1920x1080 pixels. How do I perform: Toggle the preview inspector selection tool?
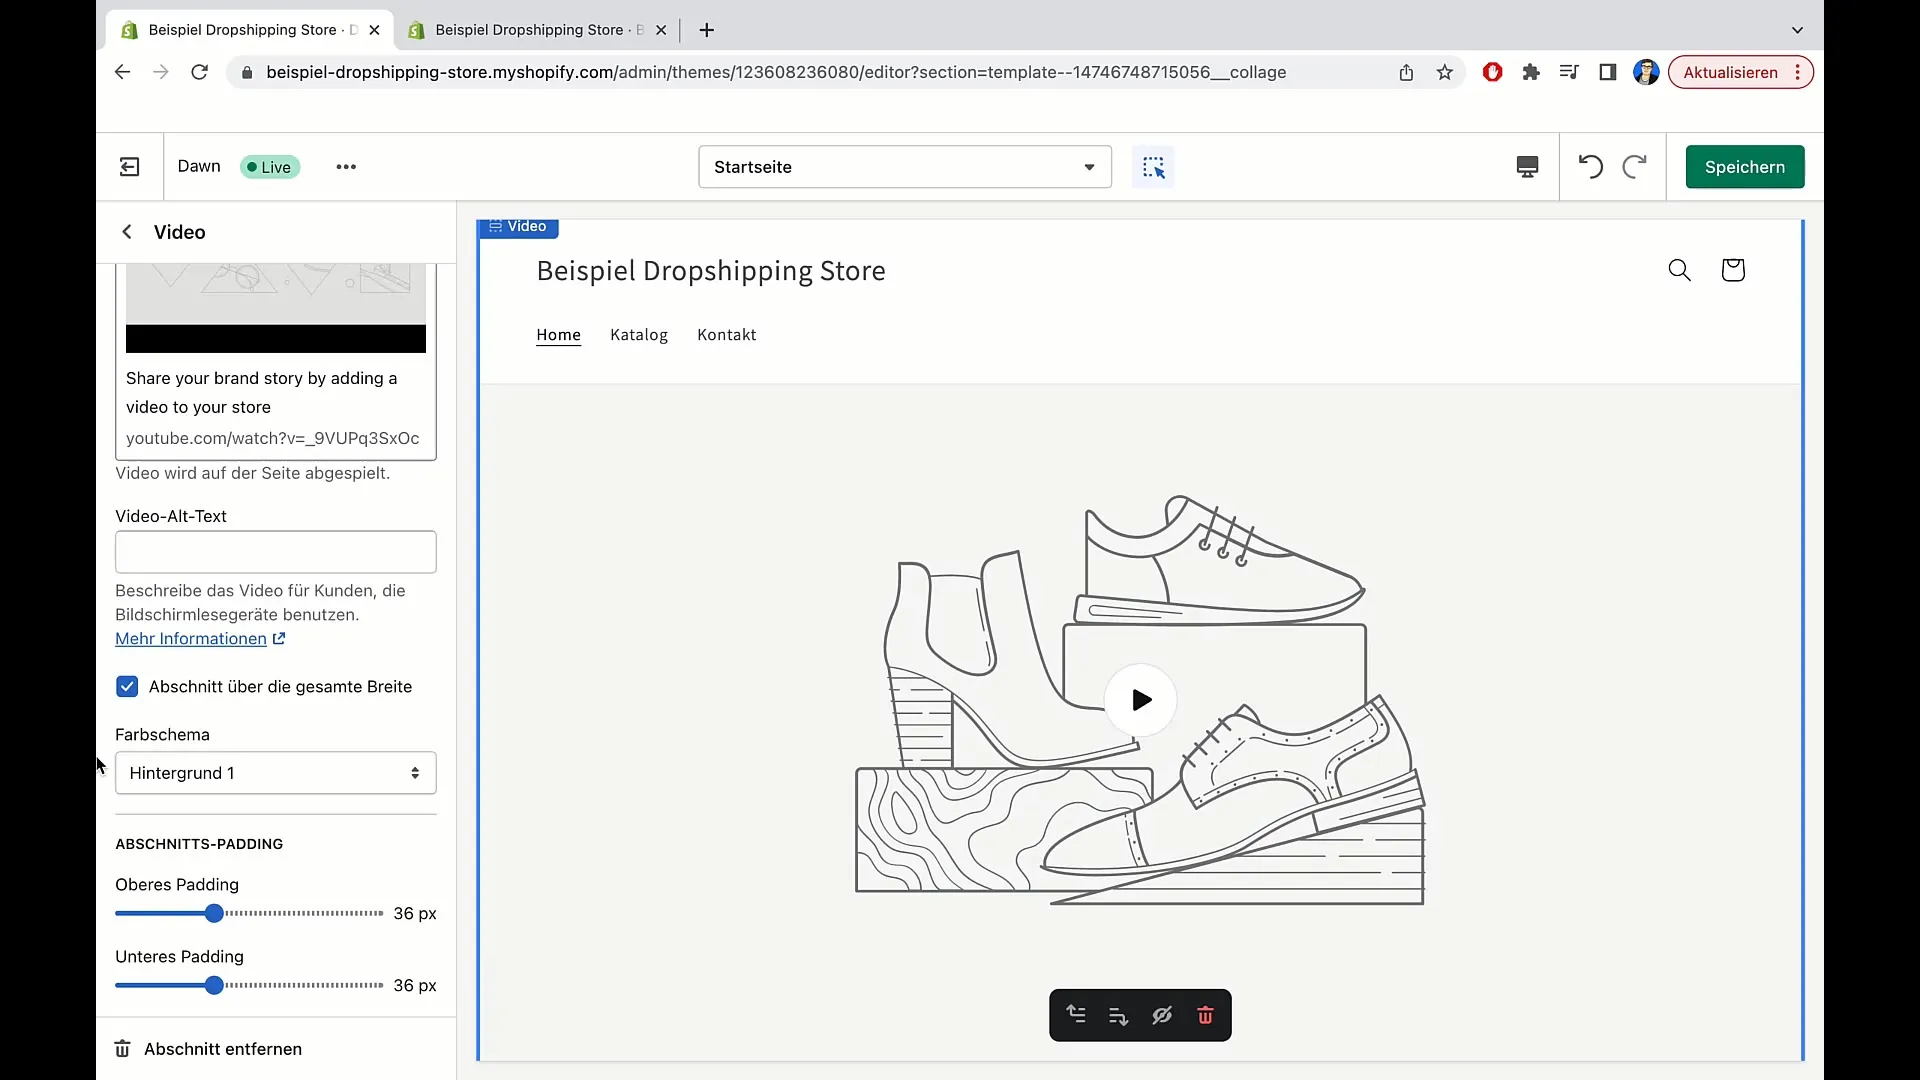(1153, 167)
